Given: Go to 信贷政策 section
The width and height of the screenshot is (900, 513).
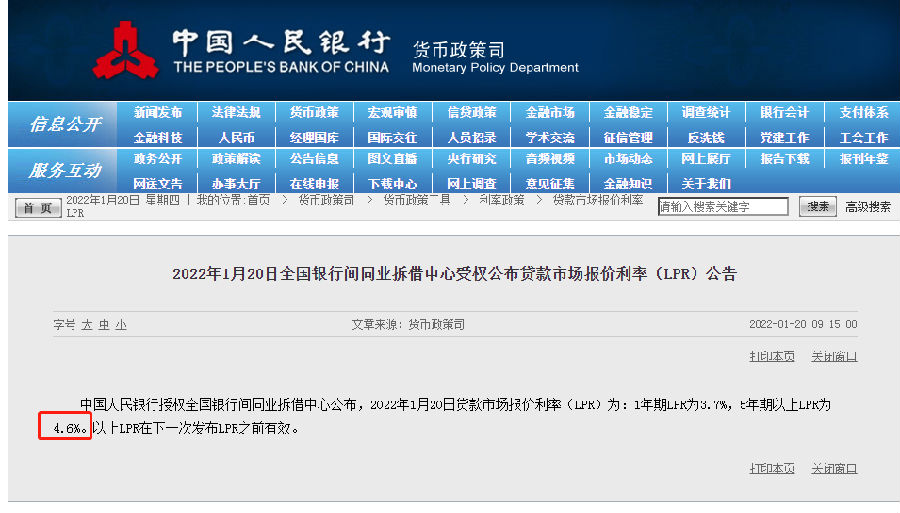Looking at the screenshot, I should coord(472,112).
